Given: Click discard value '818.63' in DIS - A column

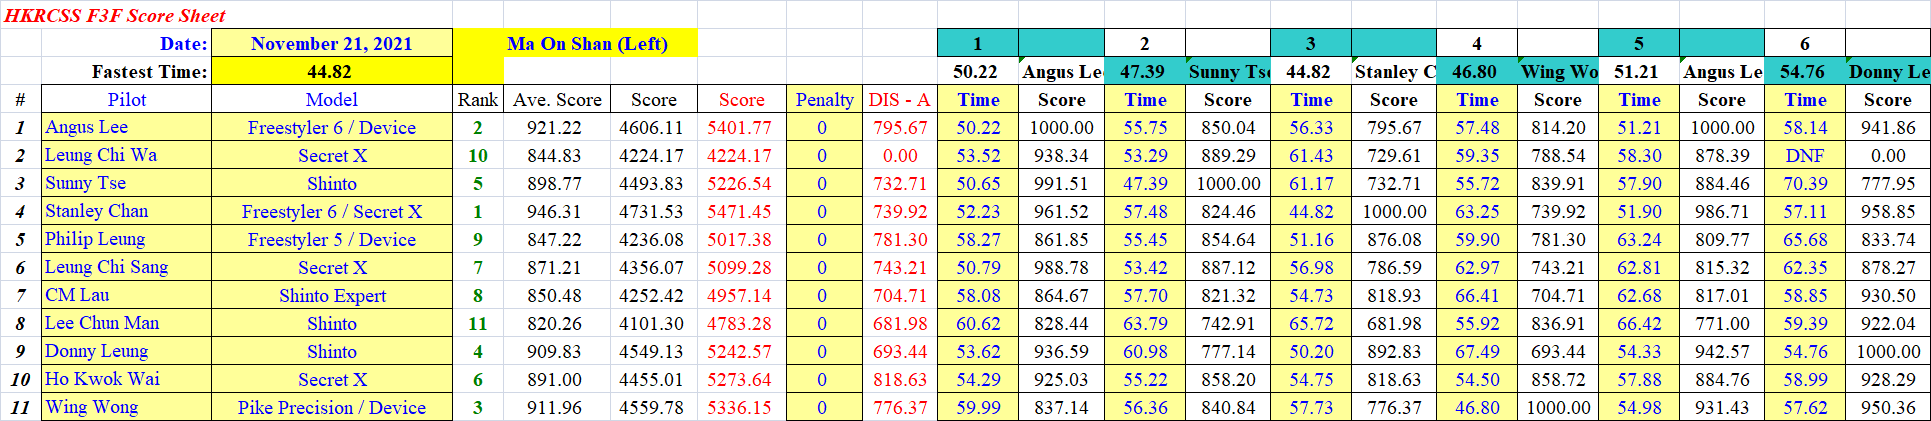Looking at the screenshot, I should [900, 379].
